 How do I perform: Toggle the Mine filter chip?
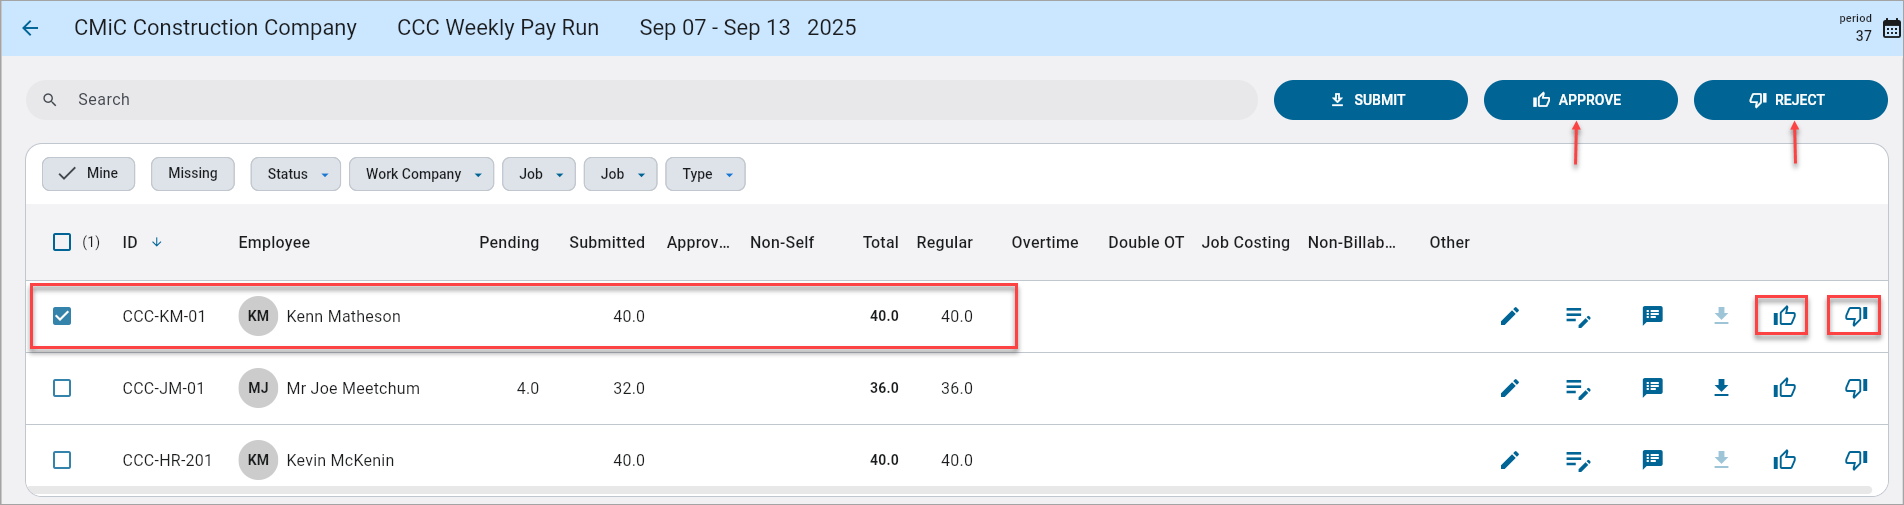[x=89, y=173]
